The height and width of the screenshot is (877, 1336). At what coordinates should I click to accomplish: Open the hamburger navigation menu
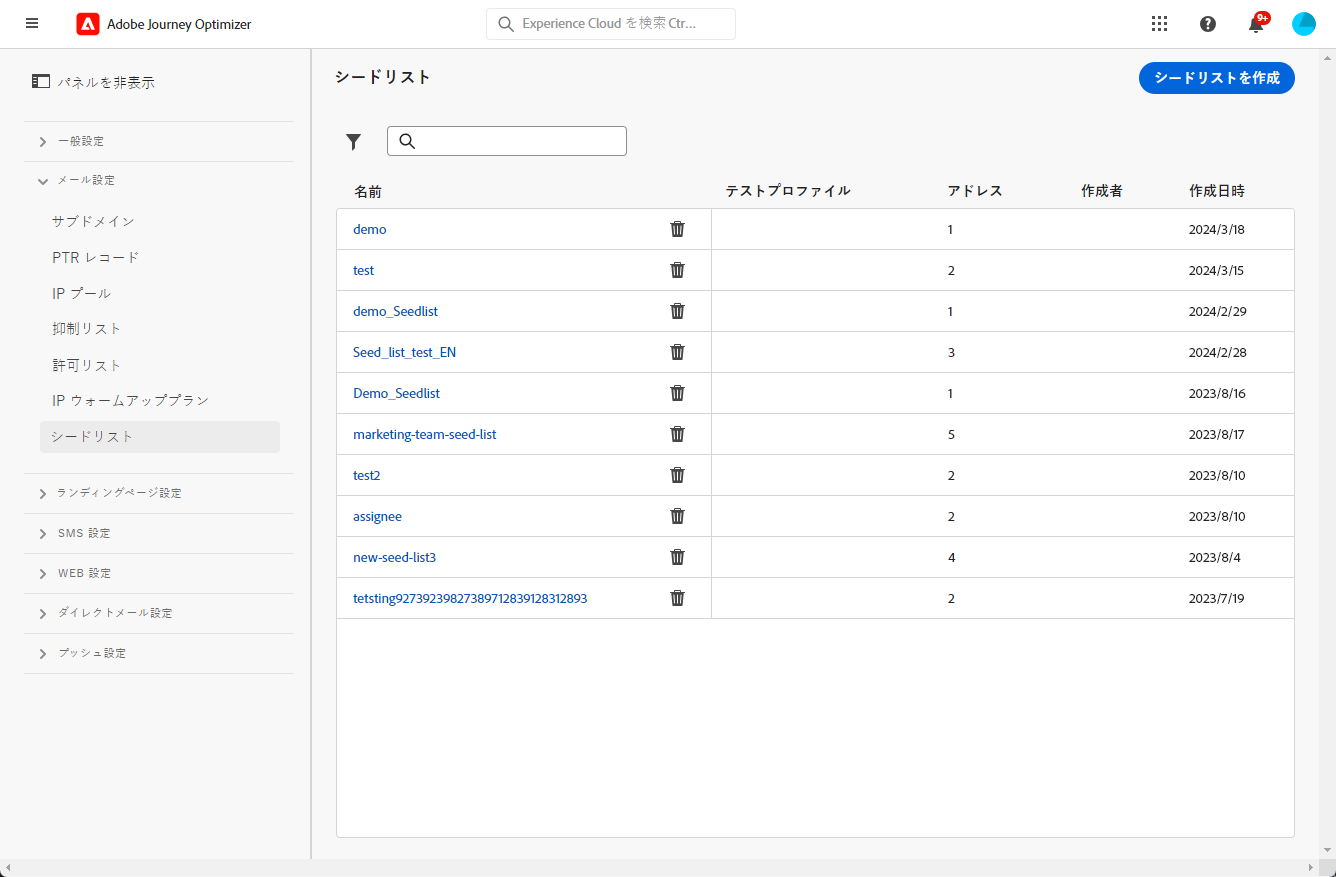click(x=32, y=24)
